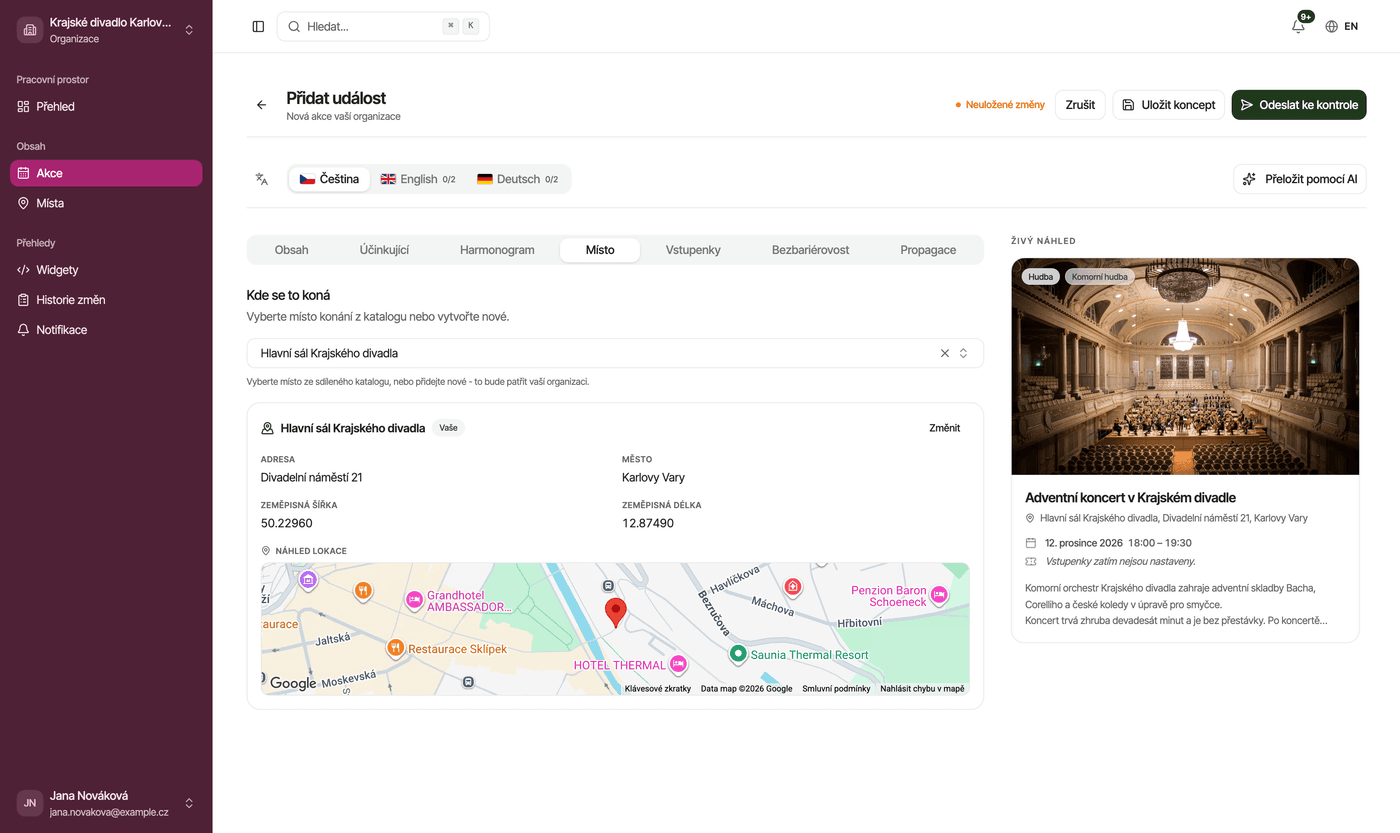
Task: Select the Propagace tab
Action: (928, 250)
